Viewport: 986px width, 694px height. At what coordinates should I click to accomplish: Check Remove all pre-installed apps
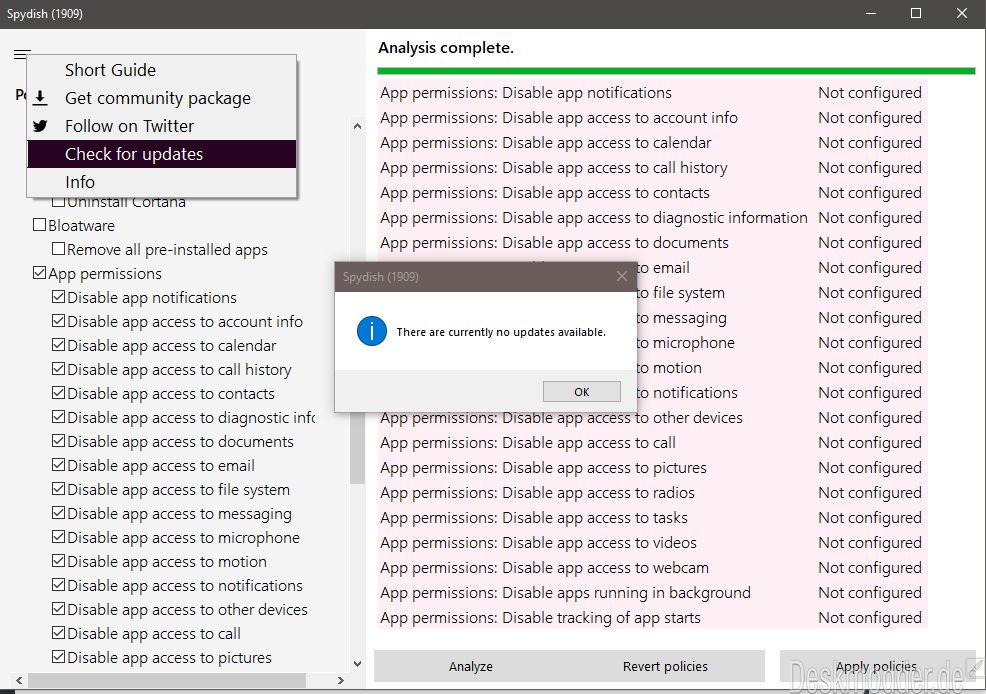pyautogui.click(x=58, y=248)
